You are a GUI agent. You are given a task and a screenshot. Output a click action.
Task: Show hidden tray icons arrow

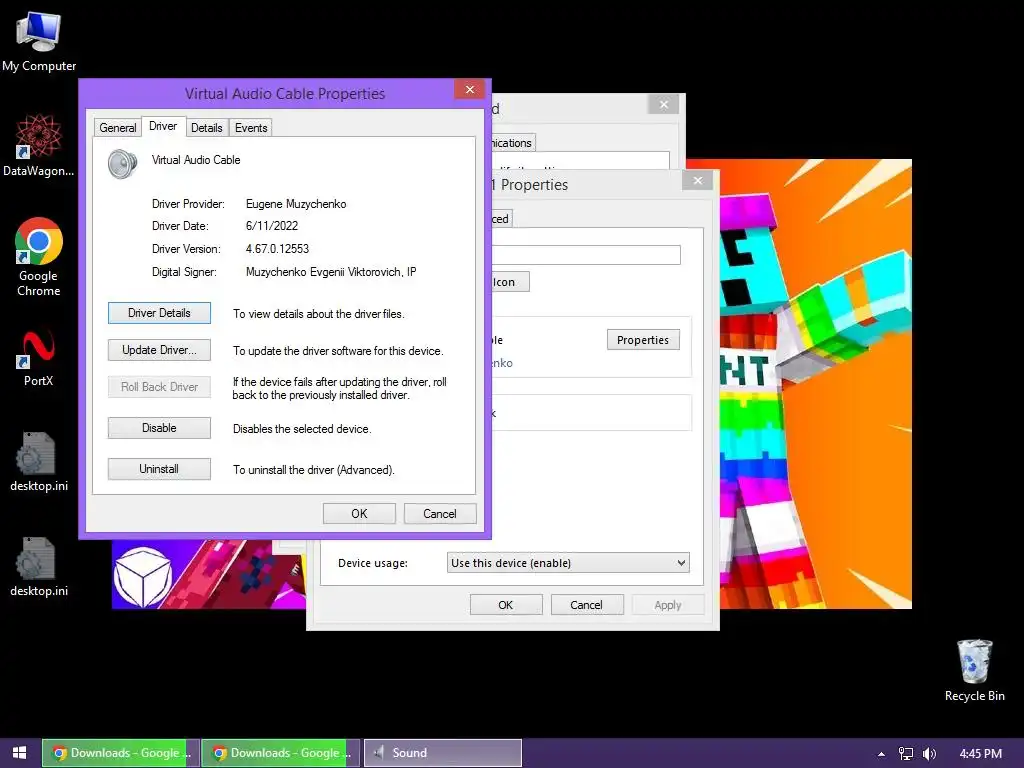(881, 754)
